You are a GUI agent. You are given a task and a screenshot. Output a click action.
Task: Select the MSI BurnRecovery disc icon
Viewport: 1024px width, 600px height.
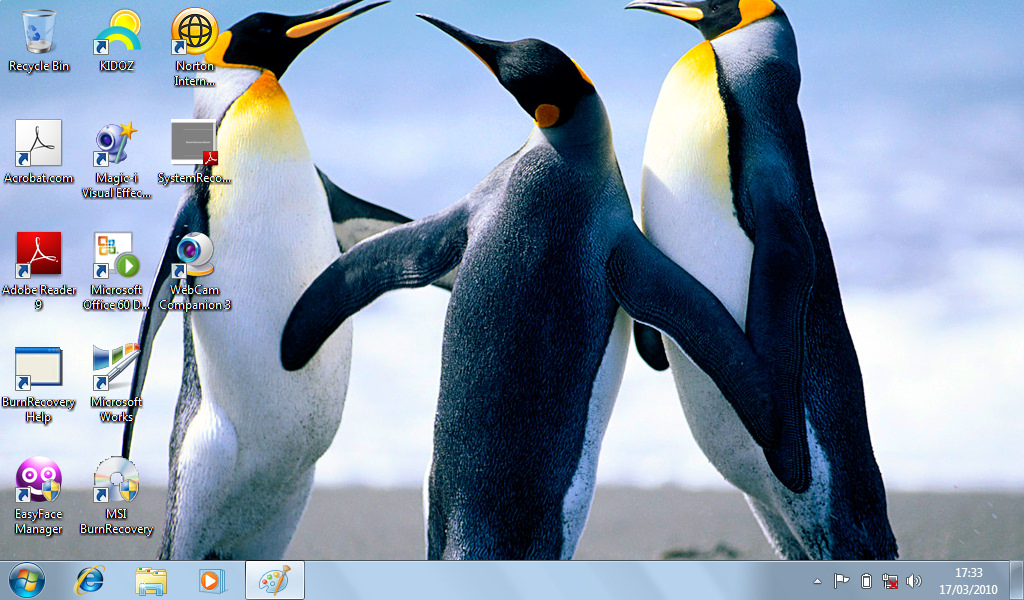[x=117, y=481]
